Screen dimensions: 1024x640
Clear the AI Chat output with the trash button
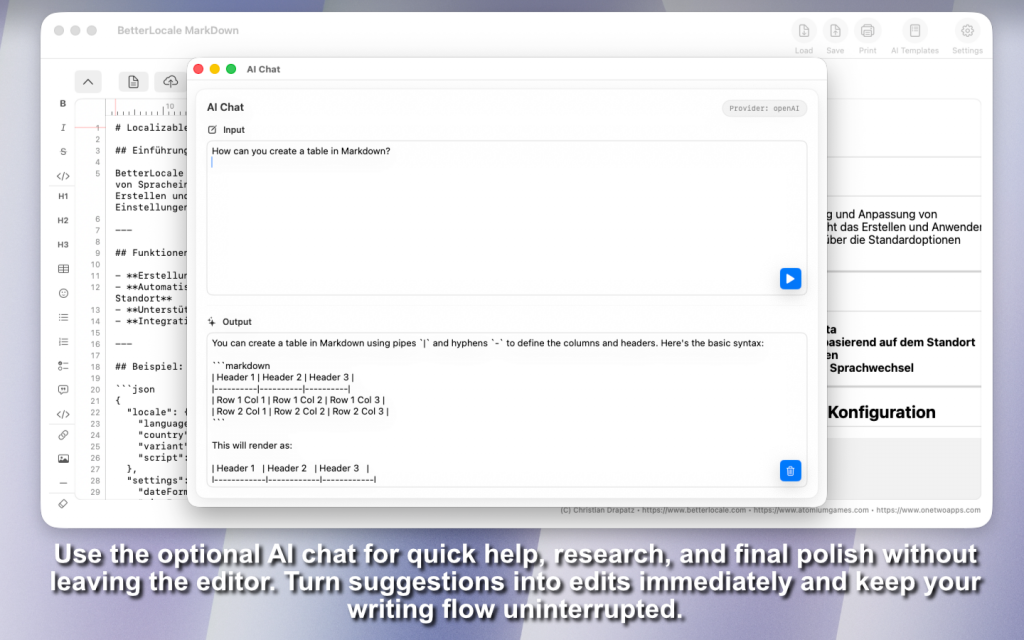click(790, 470)
